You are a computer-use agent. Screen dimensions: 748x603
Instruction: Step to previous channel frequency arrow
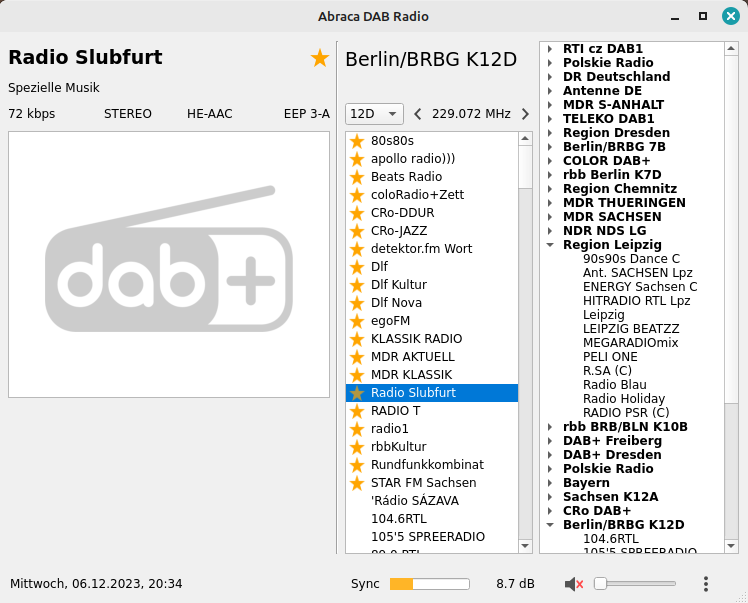[x=418, y=114]
